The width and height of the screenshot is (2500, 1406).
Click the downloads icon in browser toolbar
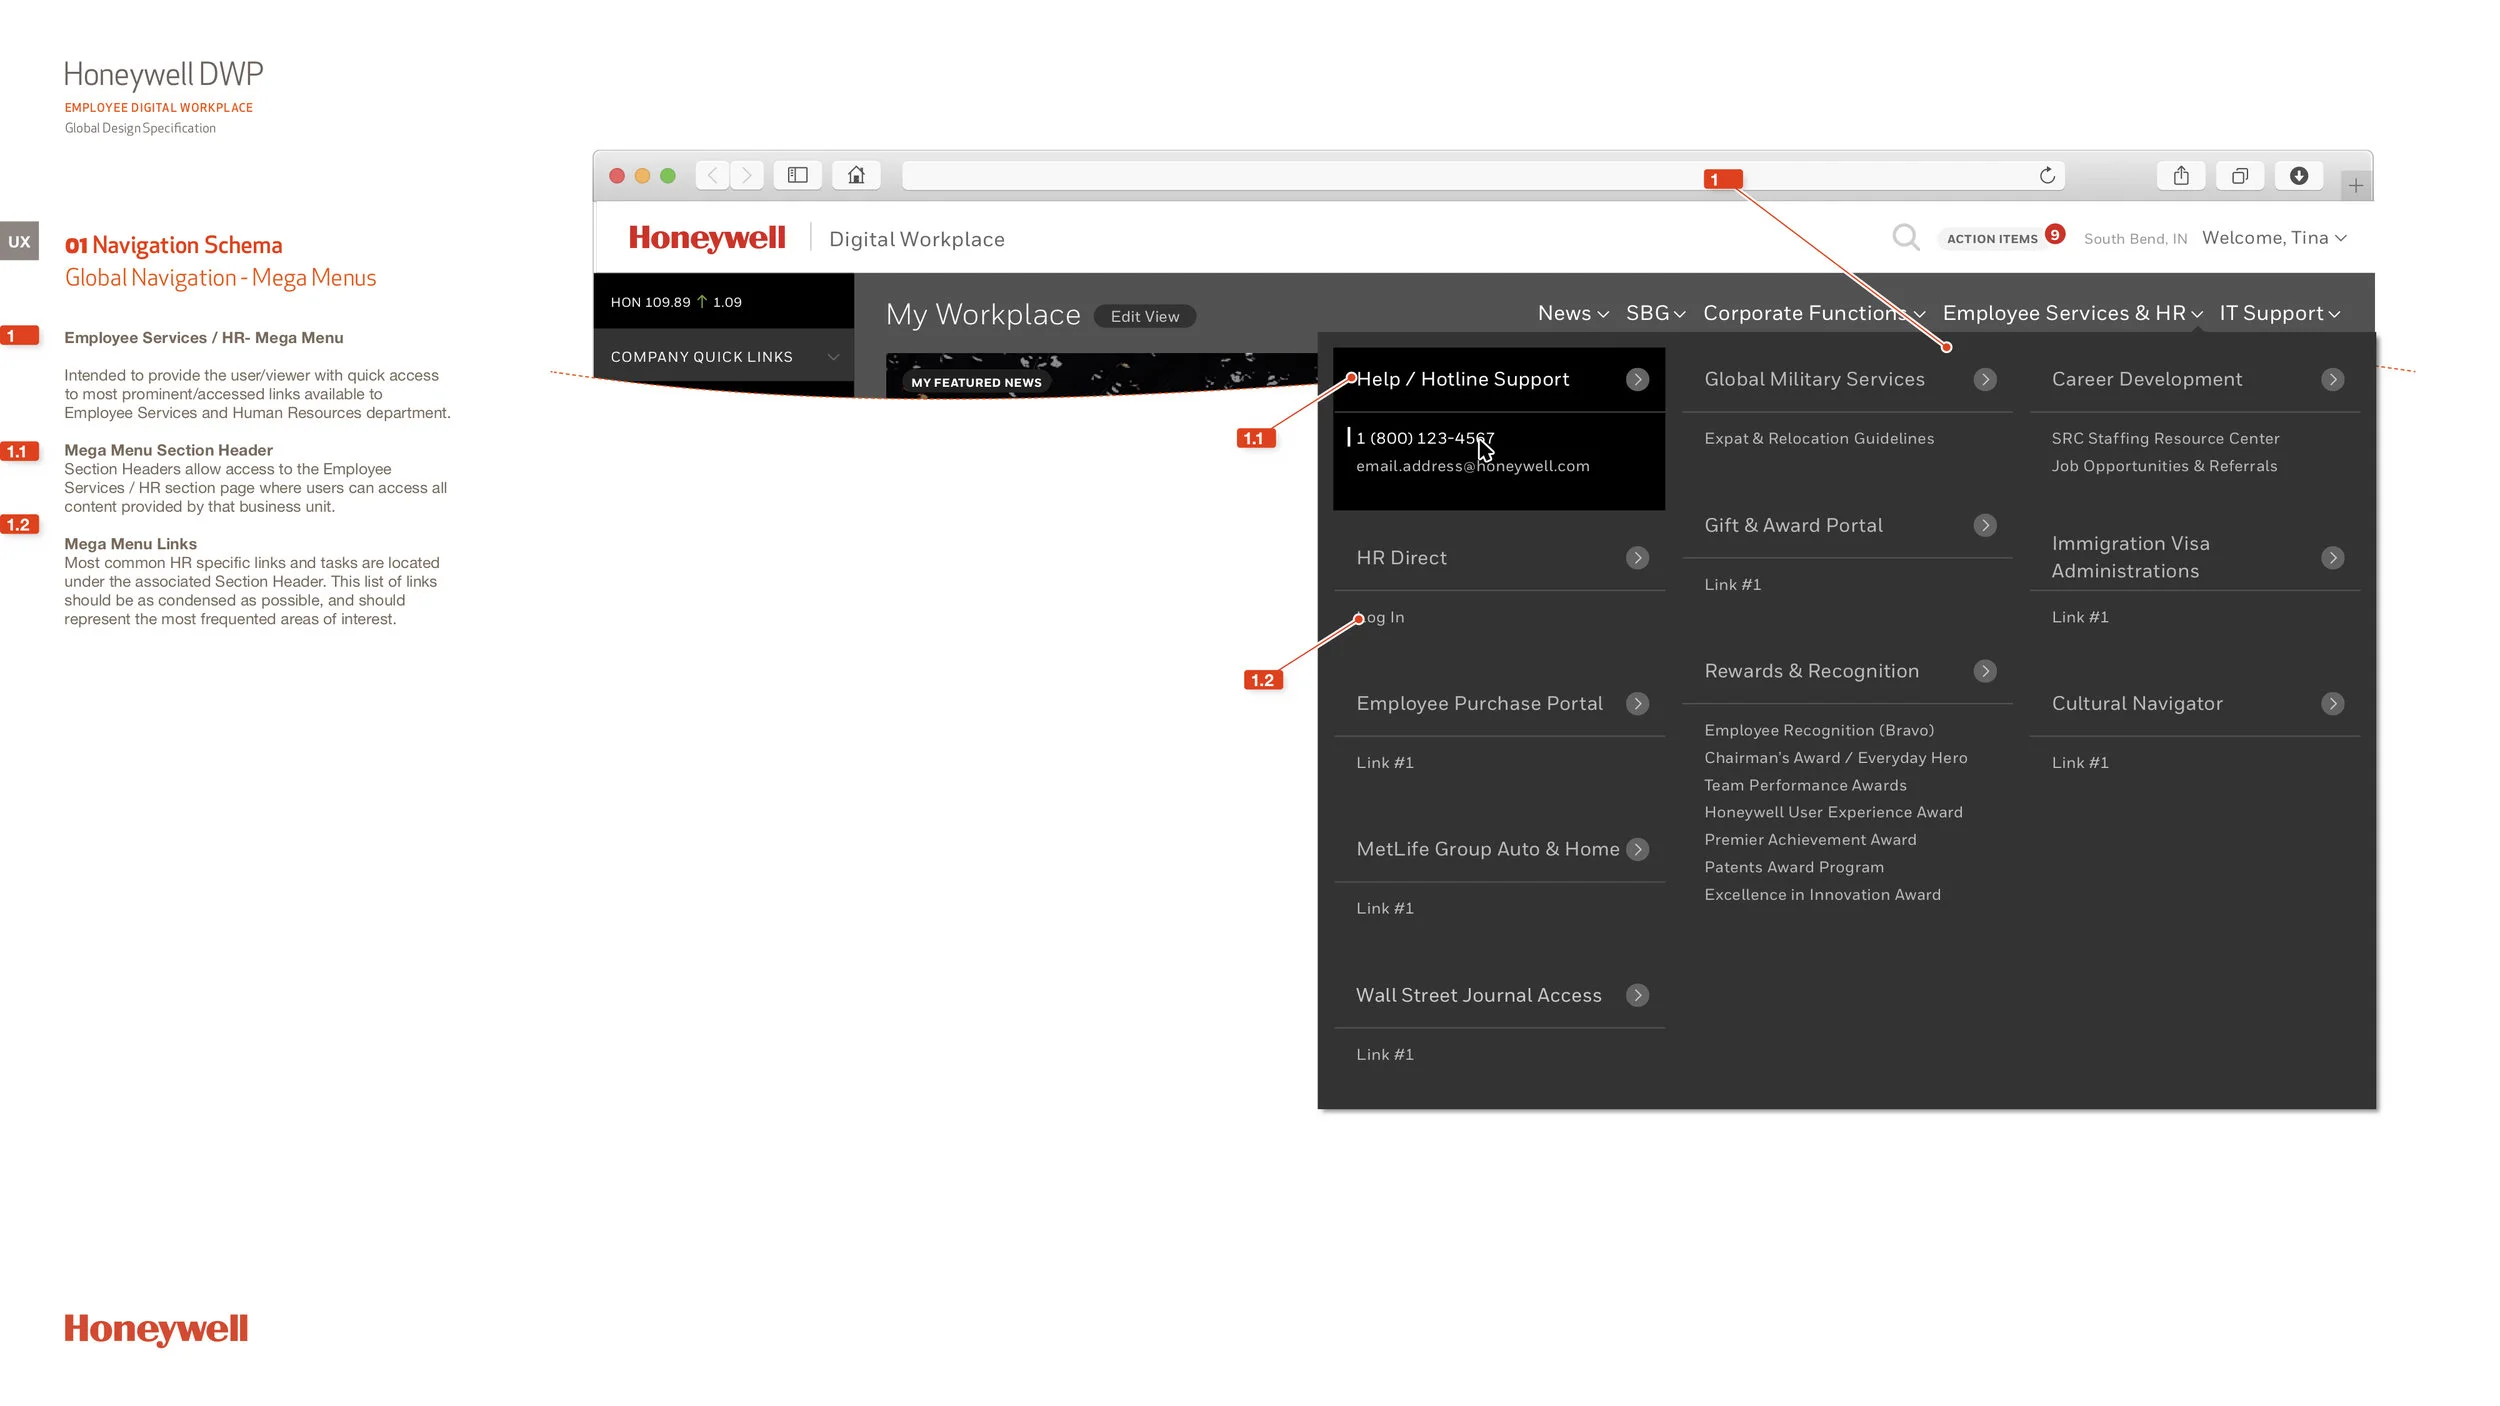click(x=2299, y=176)
